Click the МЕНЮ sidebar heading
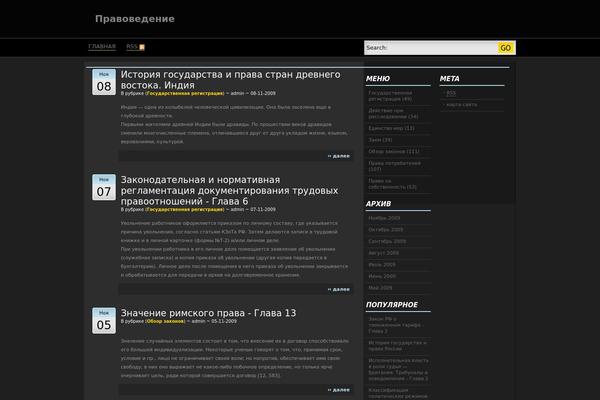The image size is (600, 400). (378, 78)
